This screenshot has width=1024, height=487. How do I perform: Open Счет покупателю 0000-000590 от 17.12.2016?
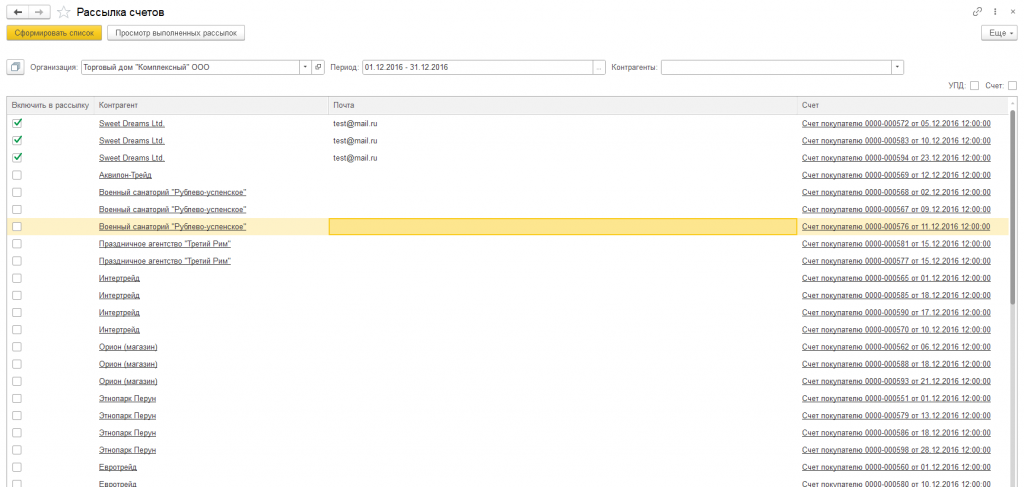(x=896, y=313)
